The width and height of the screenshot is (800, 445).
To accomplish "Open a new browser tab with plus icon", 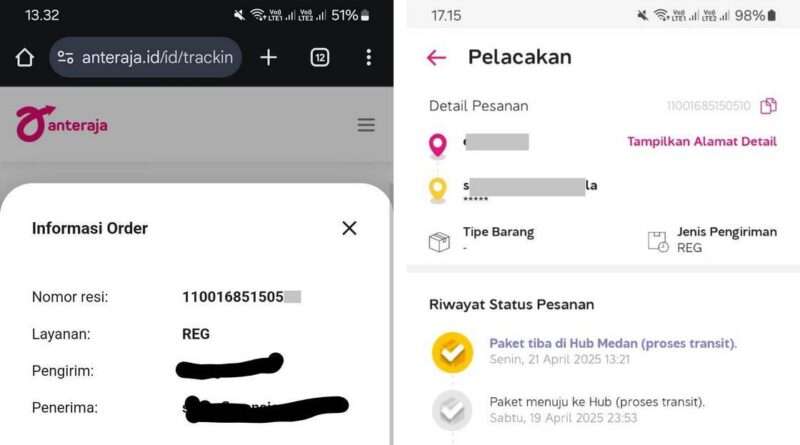I will [x=268, y=58].
